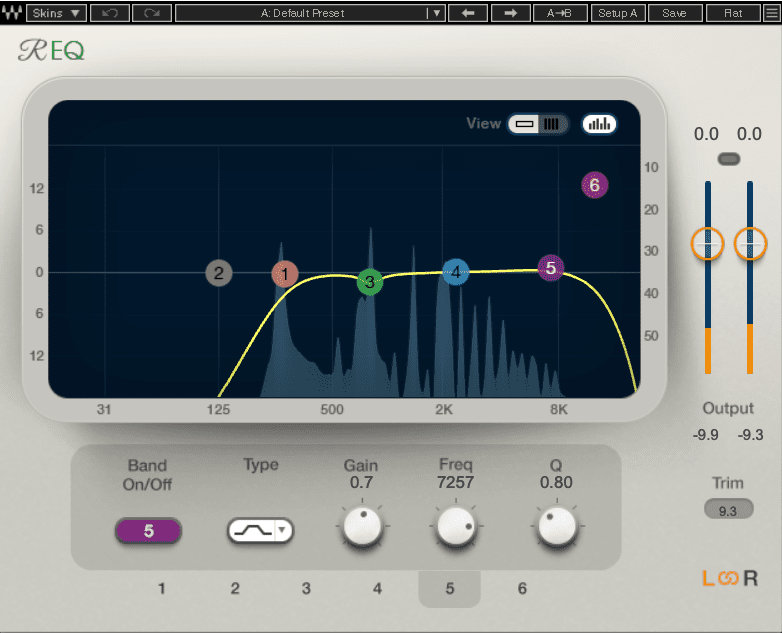Click the right output value -9.3
Image resolution: width=782 pixels, height=633 pixels.
point(750,435)
